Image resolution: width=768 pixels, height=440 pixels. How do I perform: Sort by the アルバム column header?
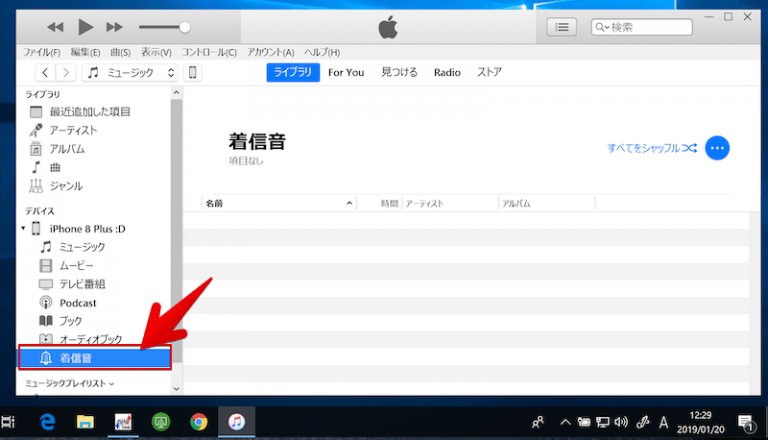point(547,203)
